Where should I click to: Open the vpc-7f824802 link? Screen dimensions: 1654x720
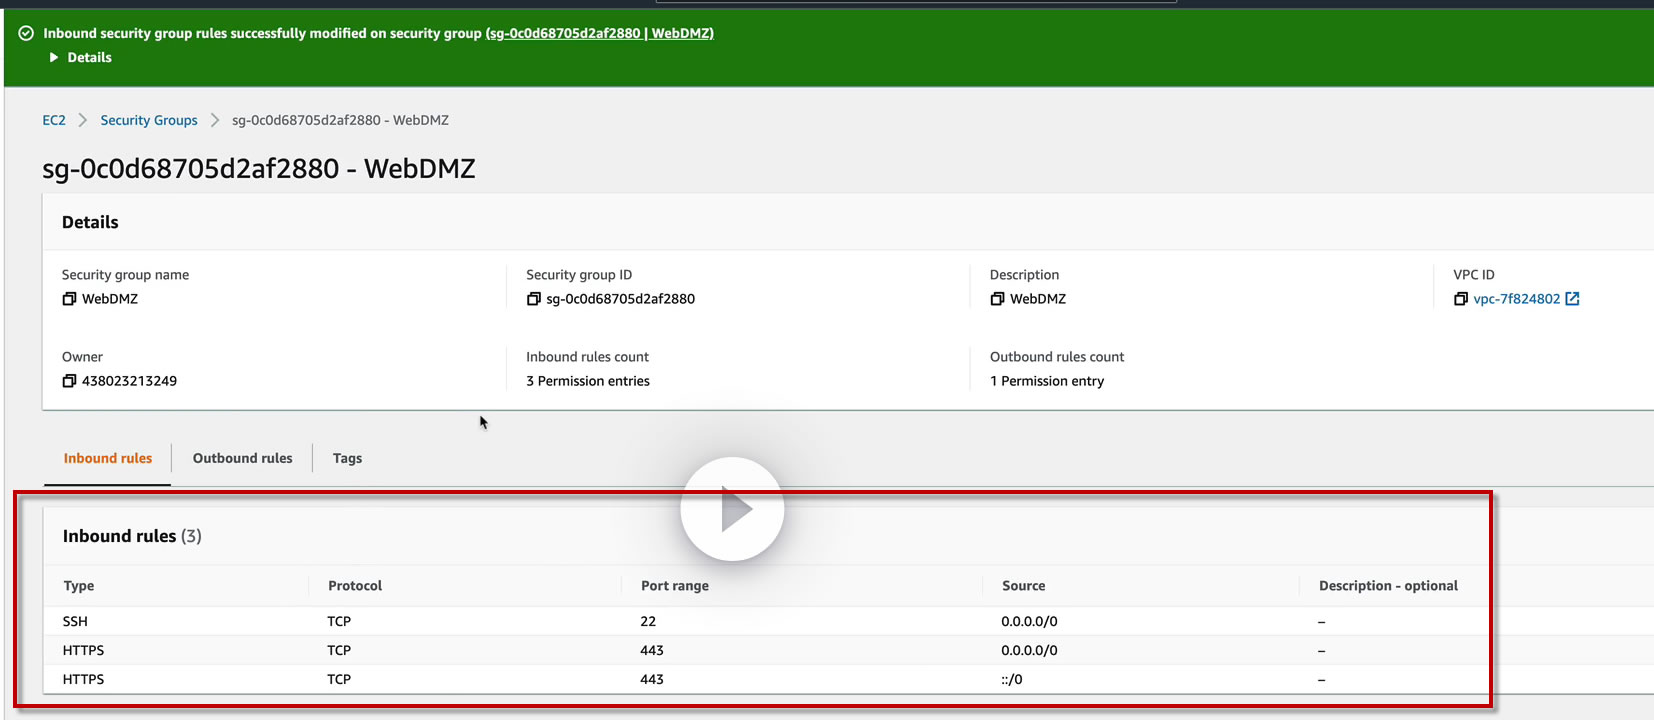click(x=1516, y=299)
